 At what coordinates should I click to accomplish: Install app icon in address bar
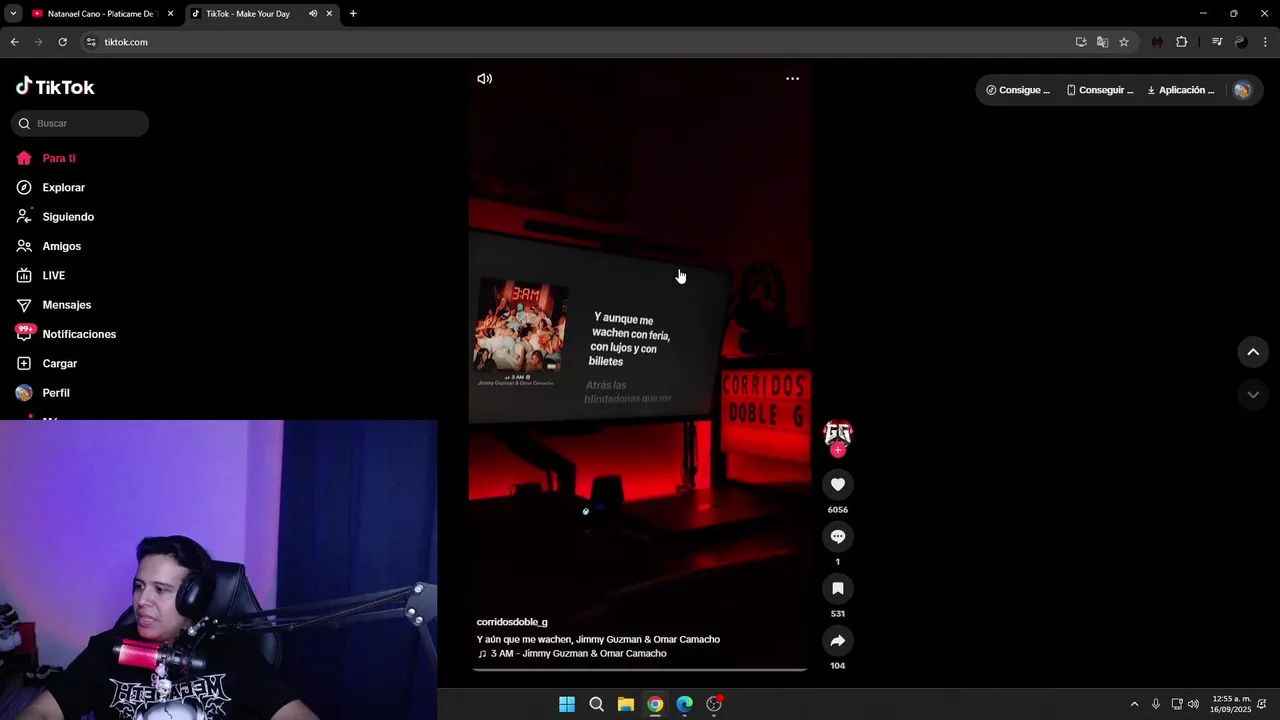[x=1081, y=42]
